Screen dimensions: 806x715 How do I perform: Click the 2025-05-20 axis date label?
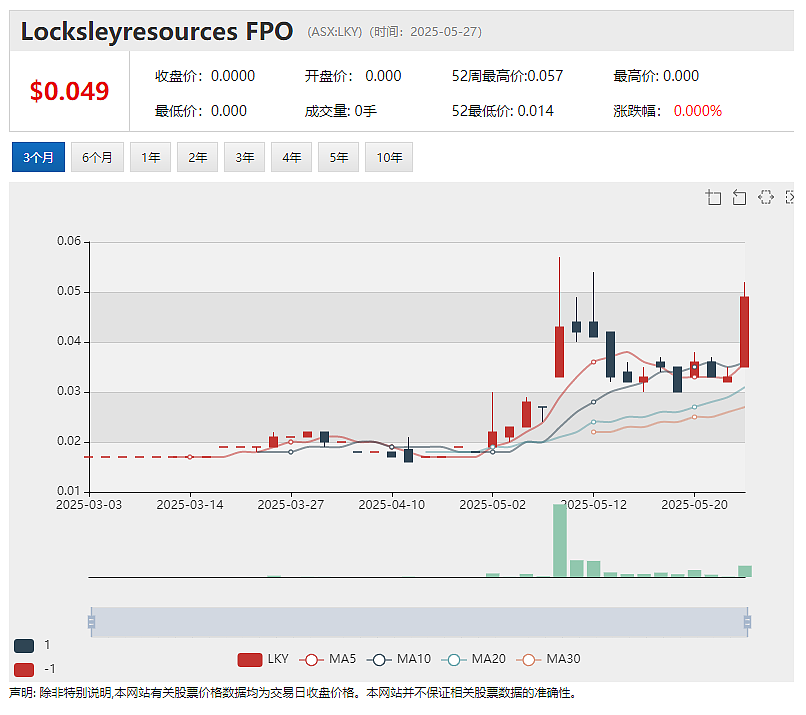[x=694, y=505]
